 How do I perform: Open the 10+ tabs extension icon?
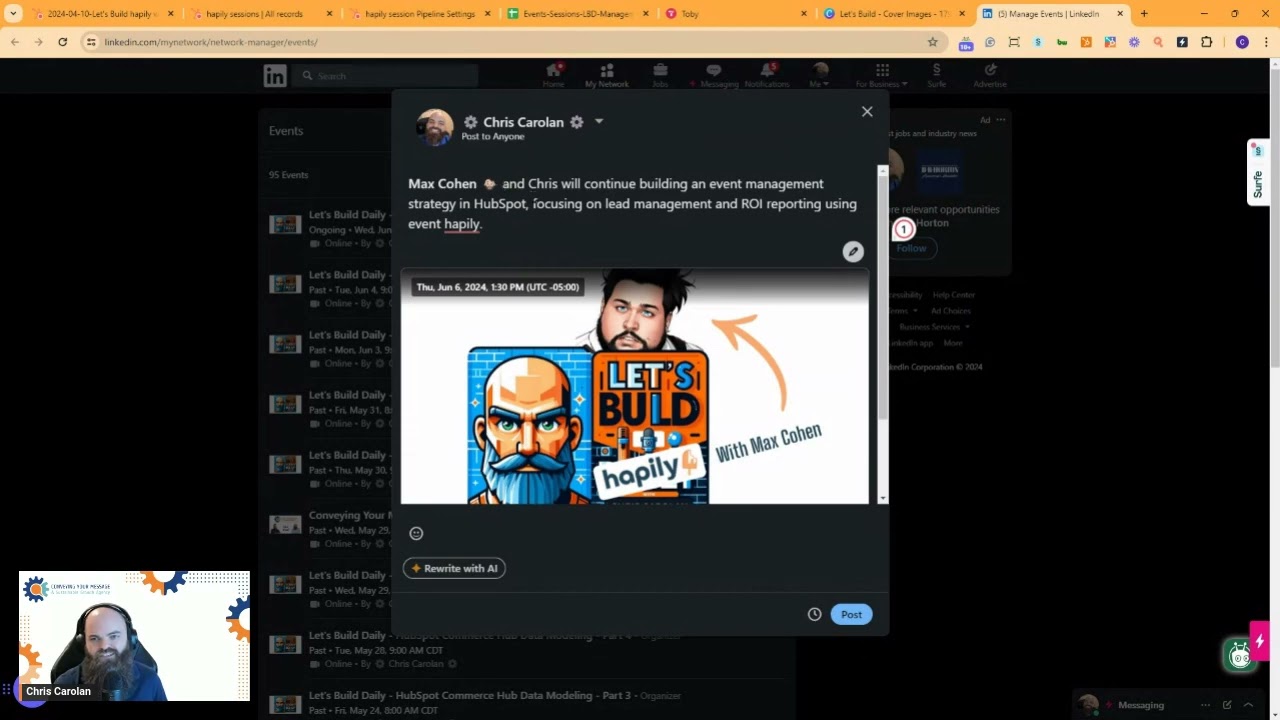[965, 43]
